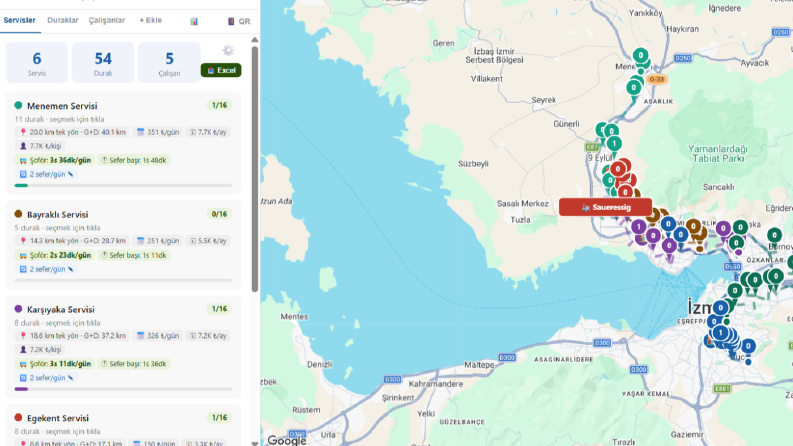Viewport: 793px width, 446px height.
Task: Select the Bayraklı Servisi card title
Action: click(x=58, y=214)
